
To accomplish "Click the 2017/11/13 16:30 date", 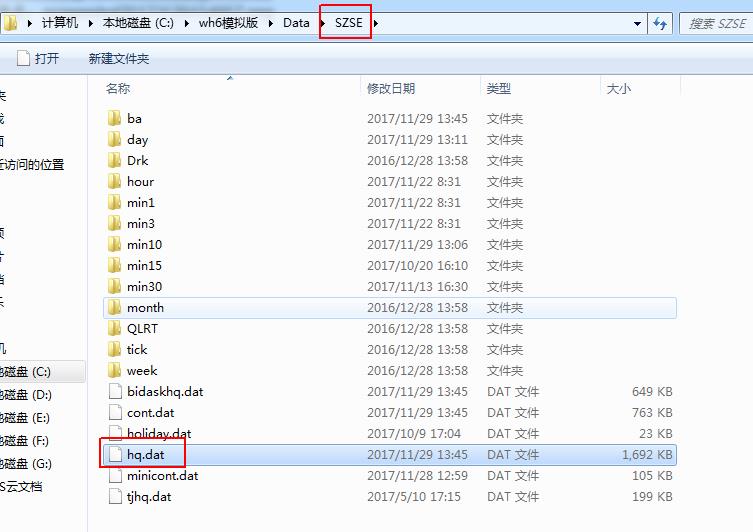I will [x=417, y=287].
